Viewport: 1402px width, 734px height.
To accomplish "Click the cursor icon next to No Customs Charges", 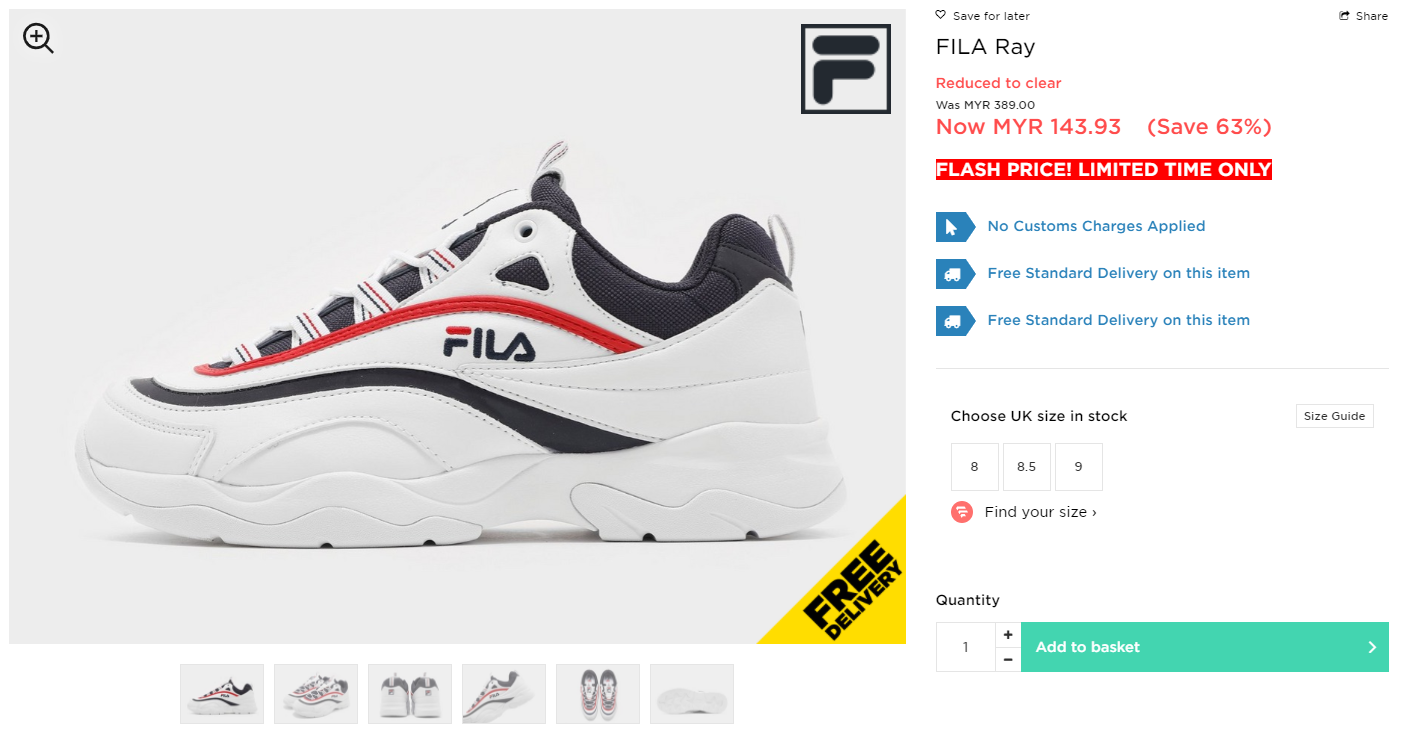I will tap(954, 227).
